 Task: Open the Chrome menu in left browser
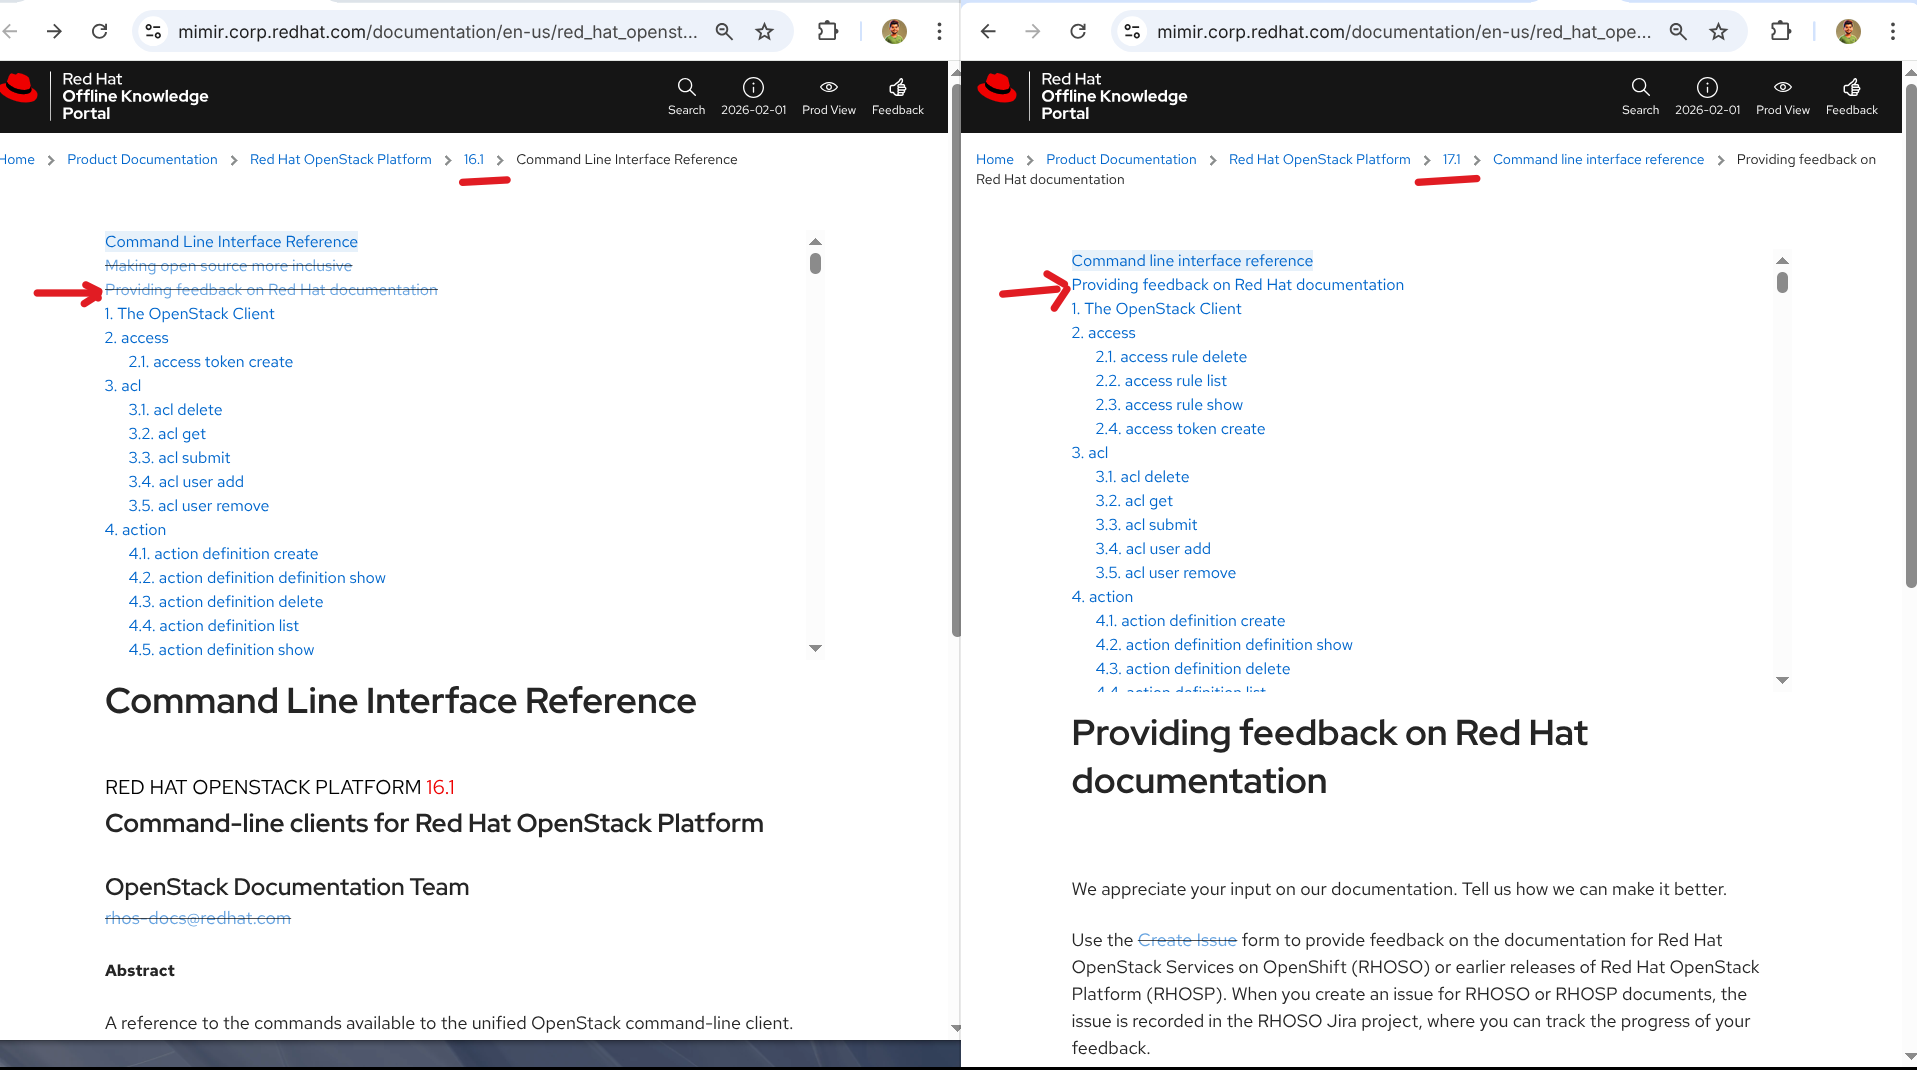coord(939,31)
